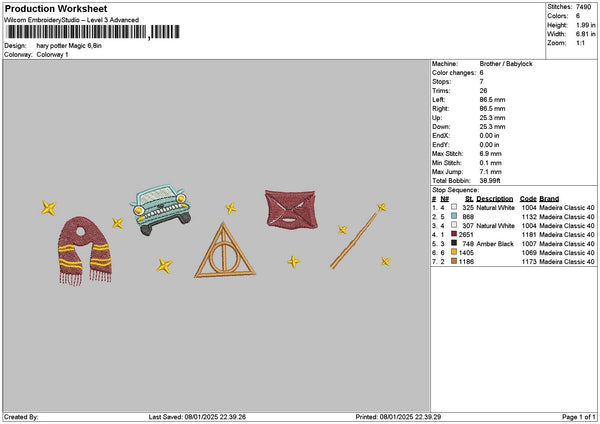This screenshot has width=600, height=424.
Task: Click the EndX value 0.00 in
Action: tap(489, 136)
